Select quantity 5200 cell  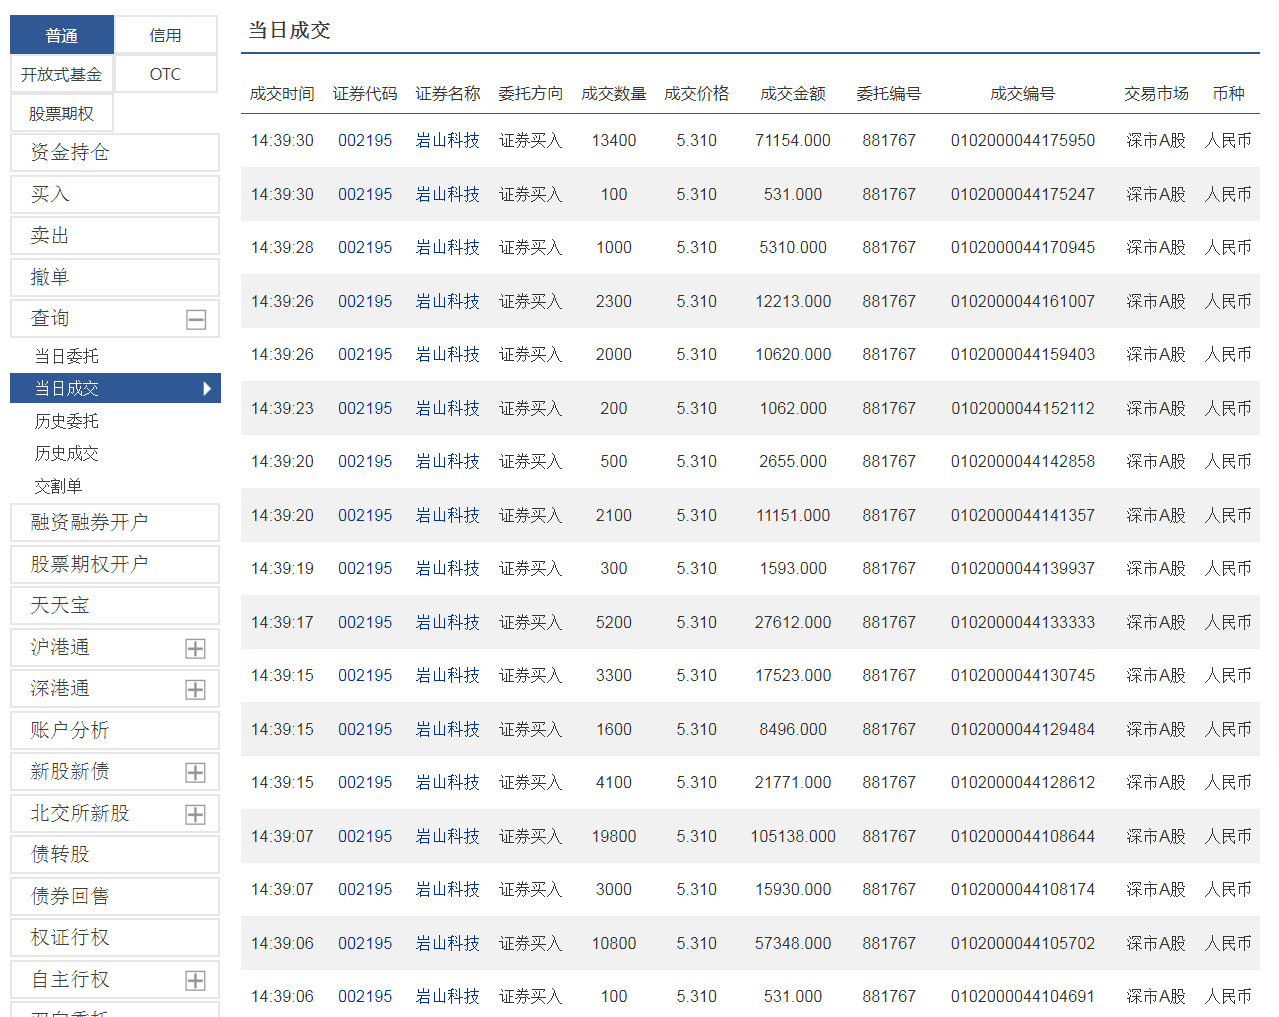[x=614, y=622]
